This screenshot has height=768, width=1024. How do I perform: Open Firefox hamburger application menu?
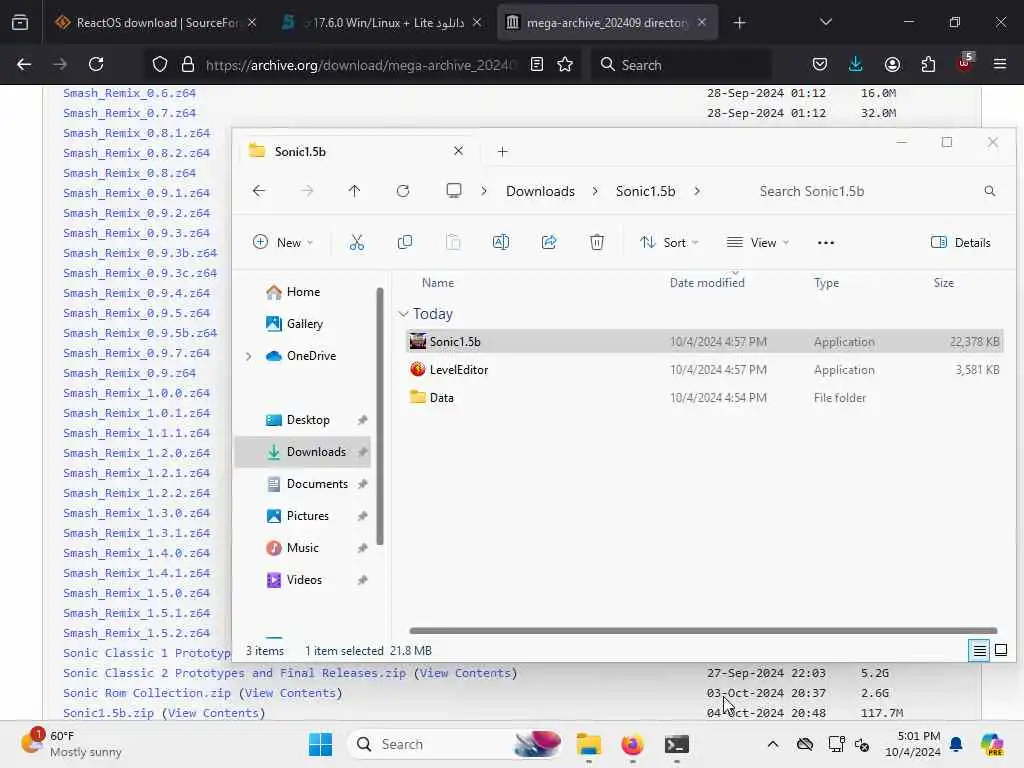click(1000, 64)
